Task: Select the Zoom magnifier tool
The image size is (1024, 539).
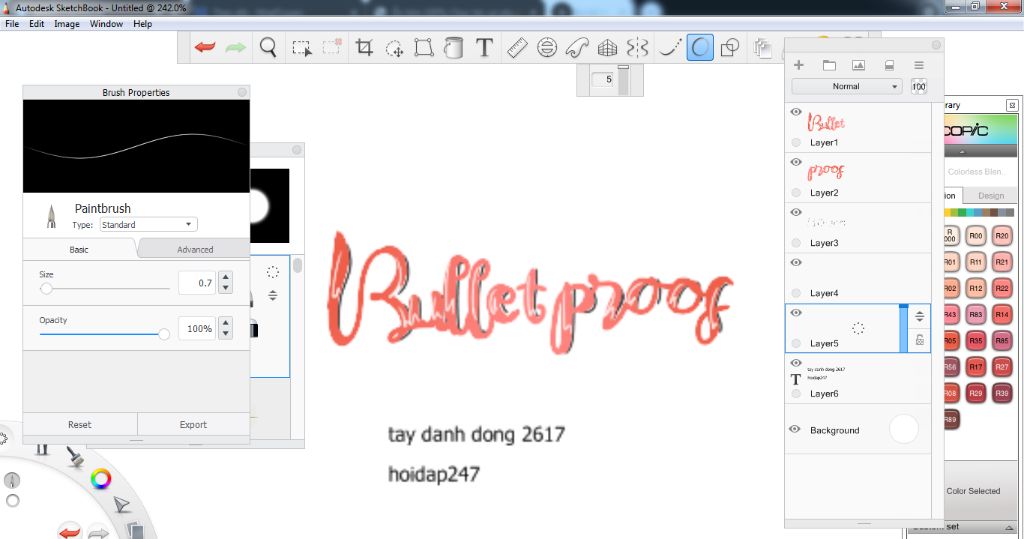Action: (268, 47)
